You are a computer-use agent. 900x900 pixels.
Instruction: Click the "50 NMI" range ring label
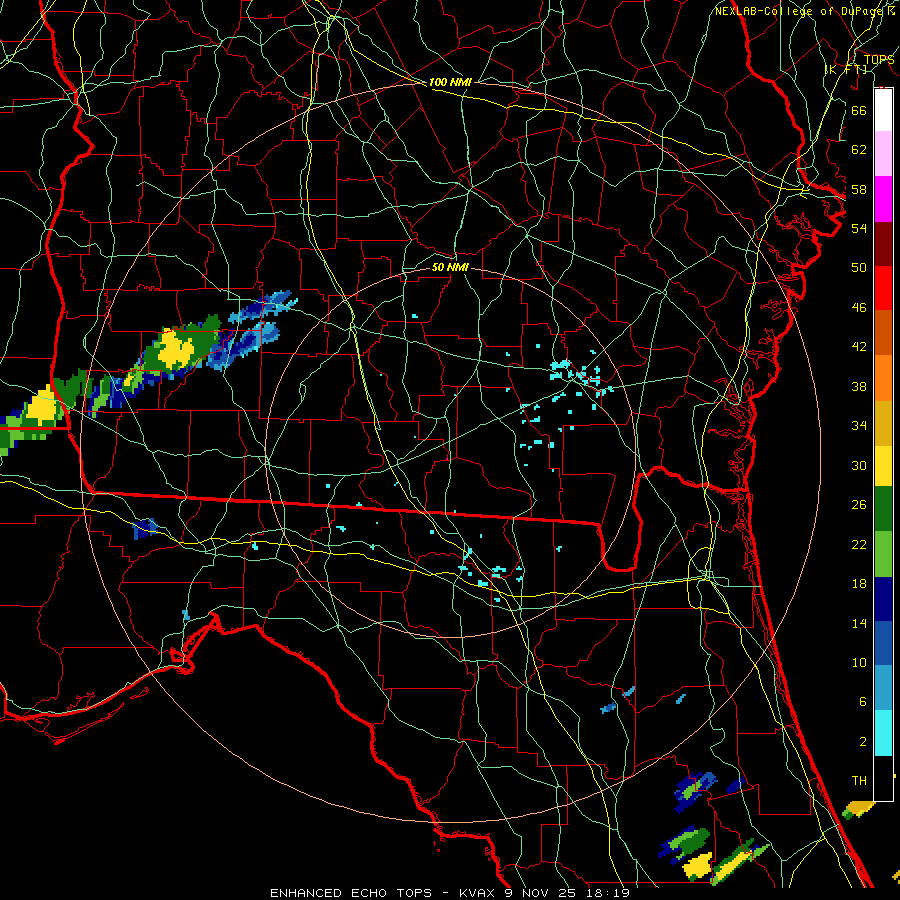[450, 267]
